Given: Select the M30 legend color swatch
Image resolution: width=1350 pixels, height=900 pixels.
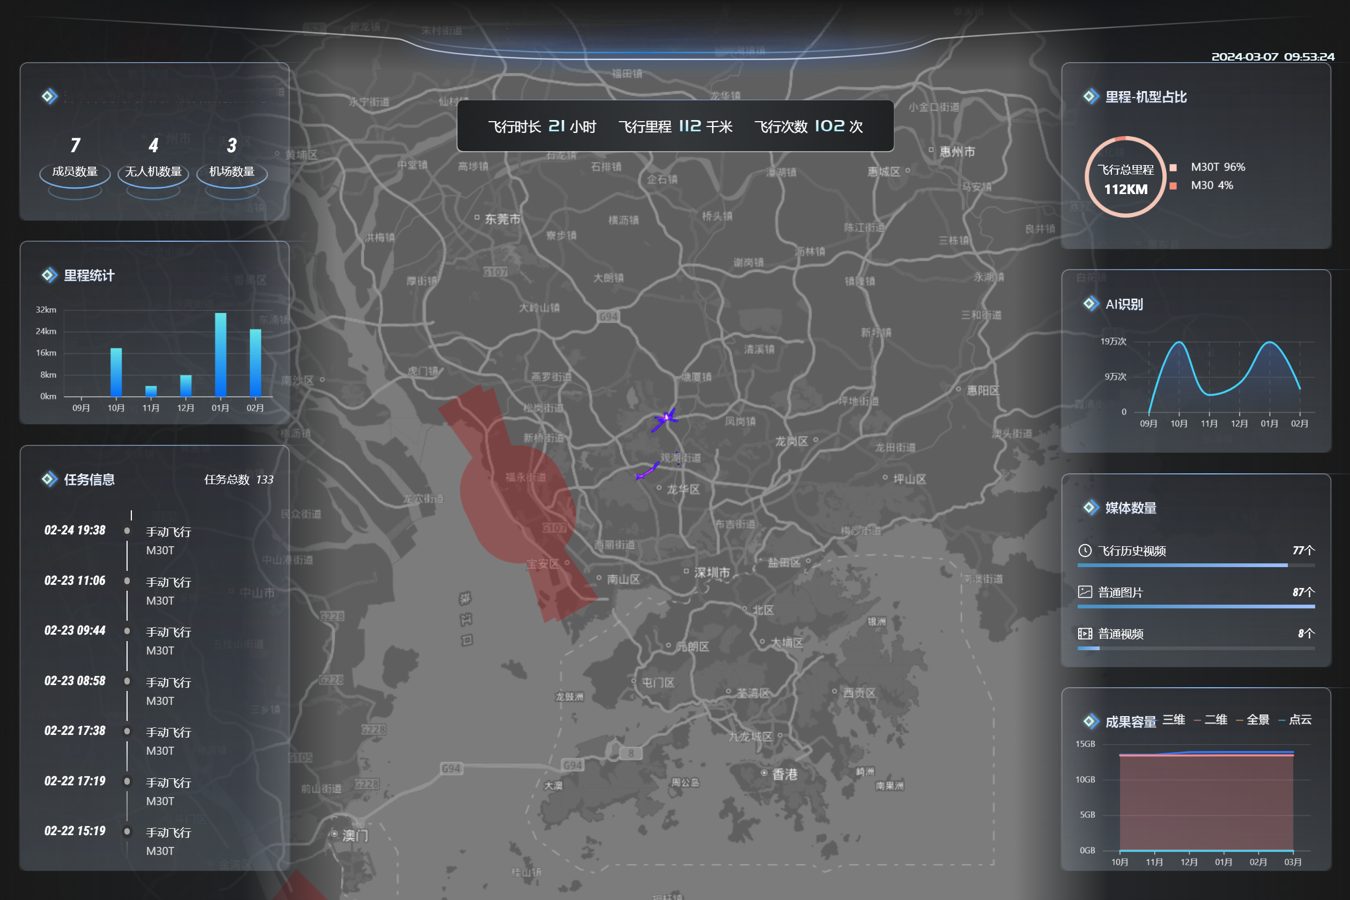Looking at the screenshot, I should click(x=1173, y=186).
